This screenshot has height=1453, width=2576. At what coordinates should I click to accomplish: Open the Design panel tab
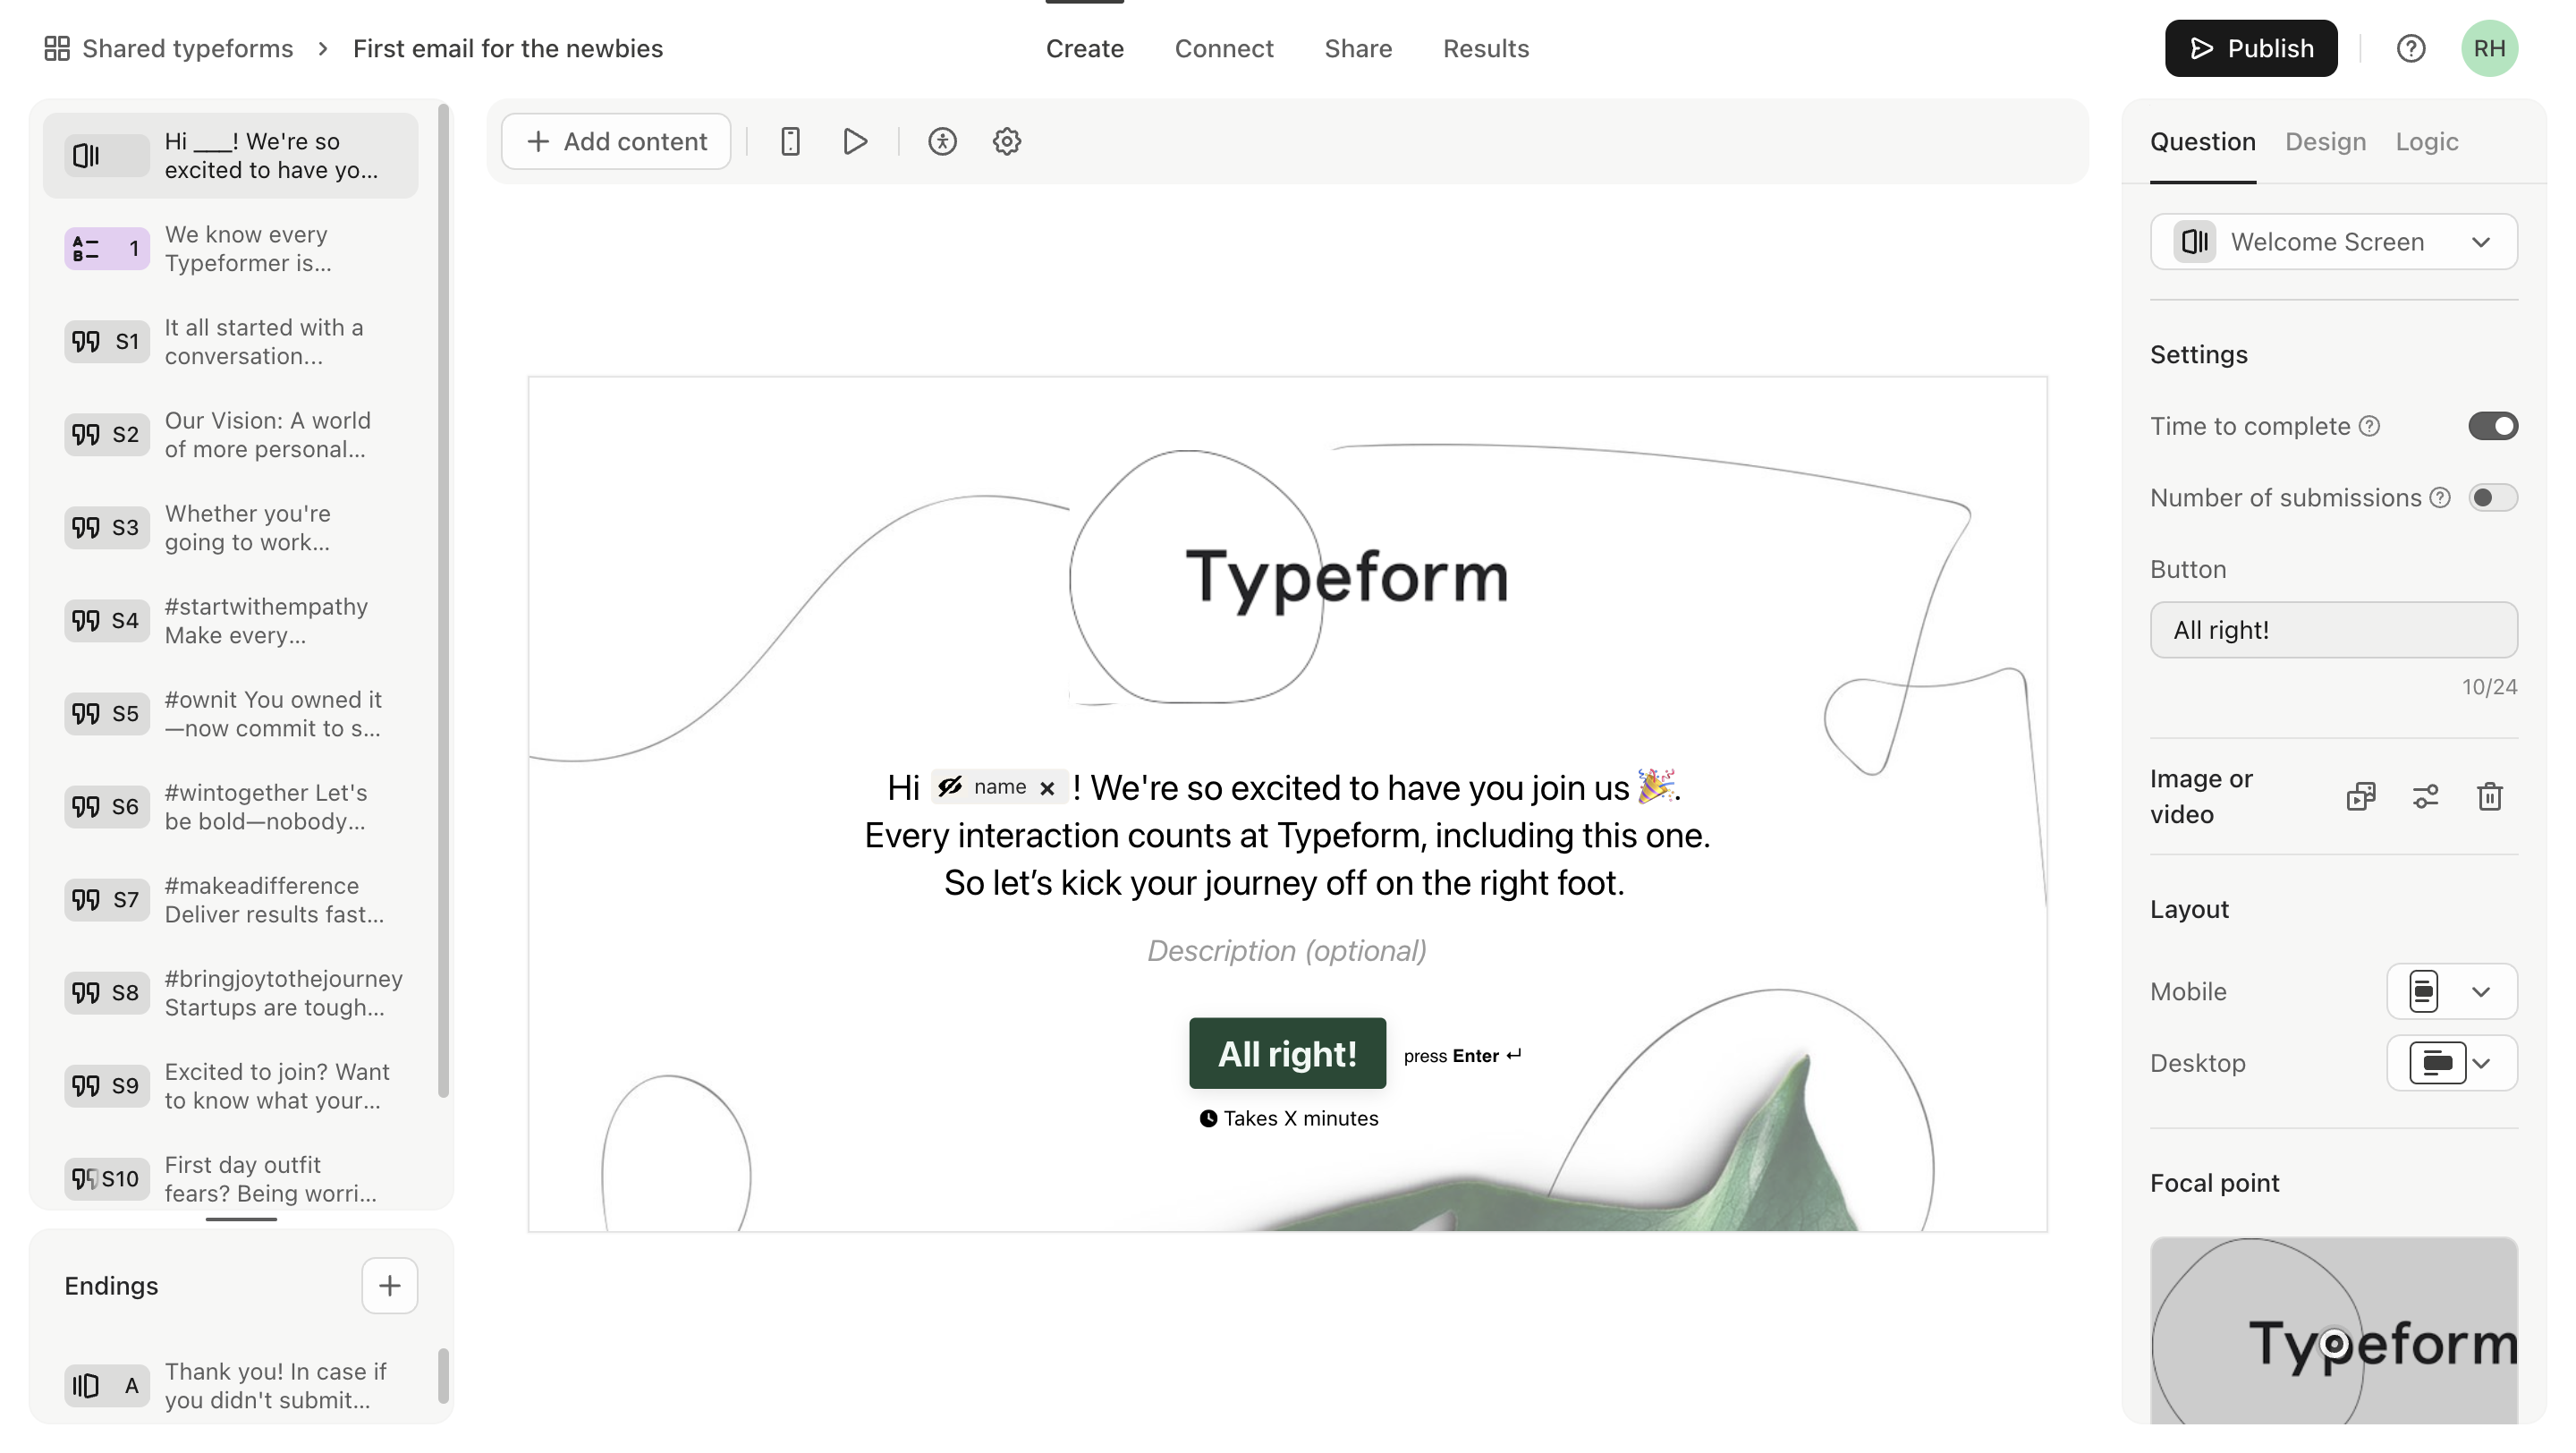tap(2326, 141)
